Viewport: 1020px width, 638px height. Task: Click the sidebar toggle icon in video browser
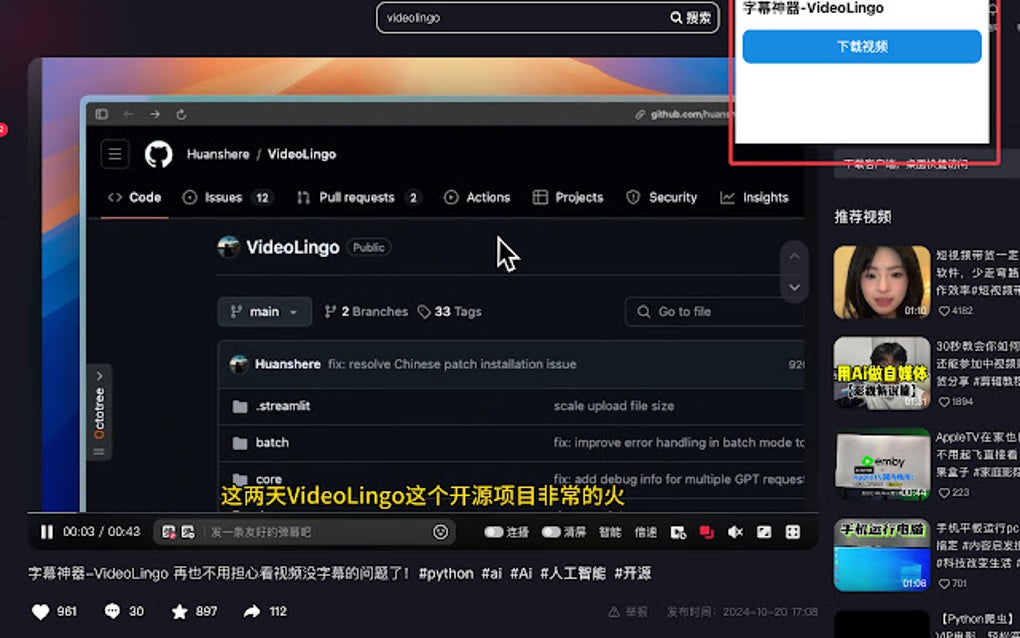tap(101, 114)
